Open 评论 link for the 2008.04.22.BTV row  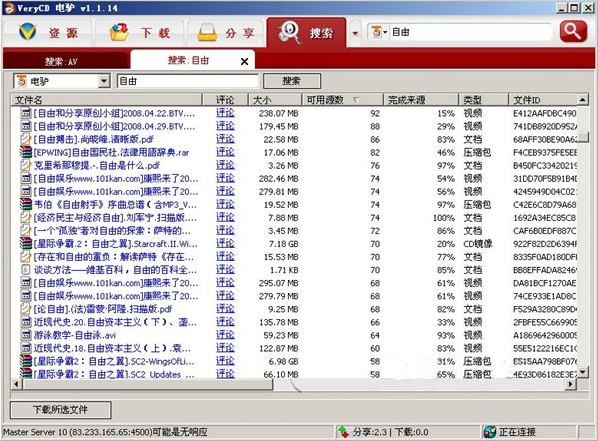[x=225, y=113]
